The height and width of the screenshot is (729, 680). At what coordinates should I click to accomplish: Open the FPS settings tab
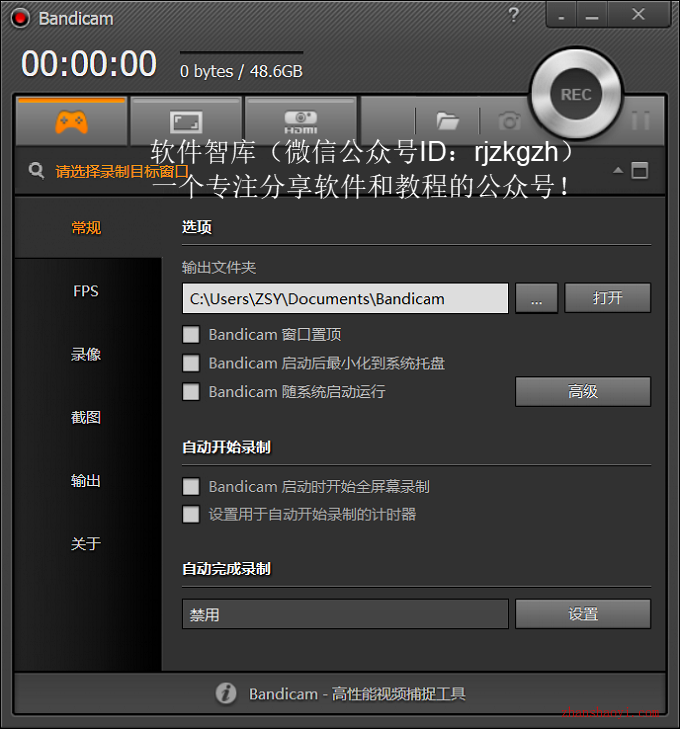tap(86, 291)
